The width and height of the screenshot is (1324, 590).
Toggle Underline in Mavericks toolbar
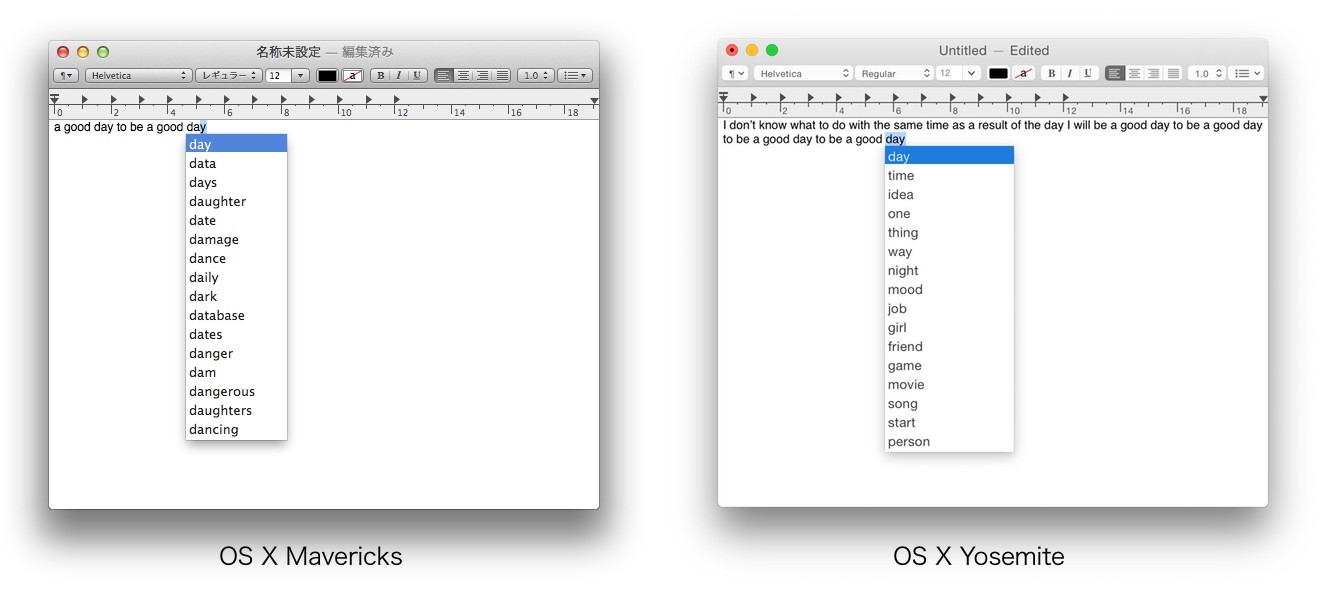417,76
